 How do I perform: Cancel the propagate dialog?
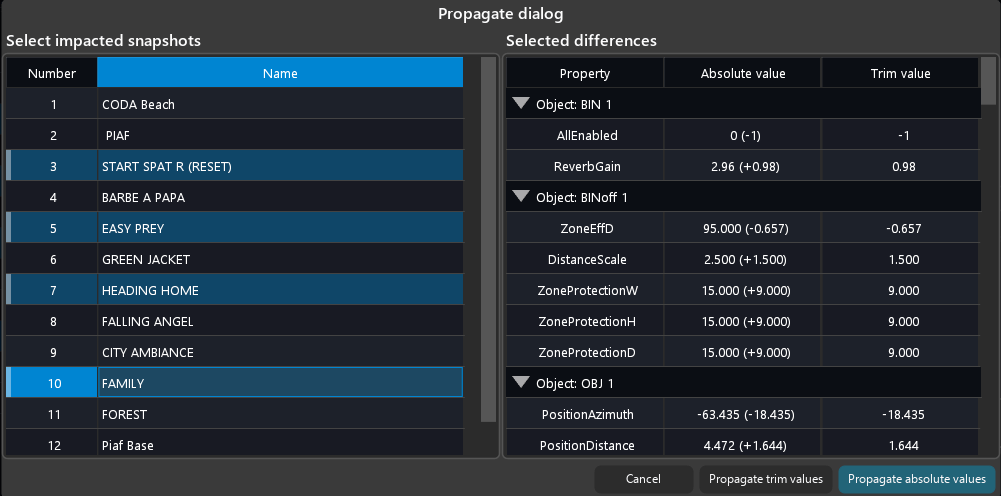tap(643, 479)
